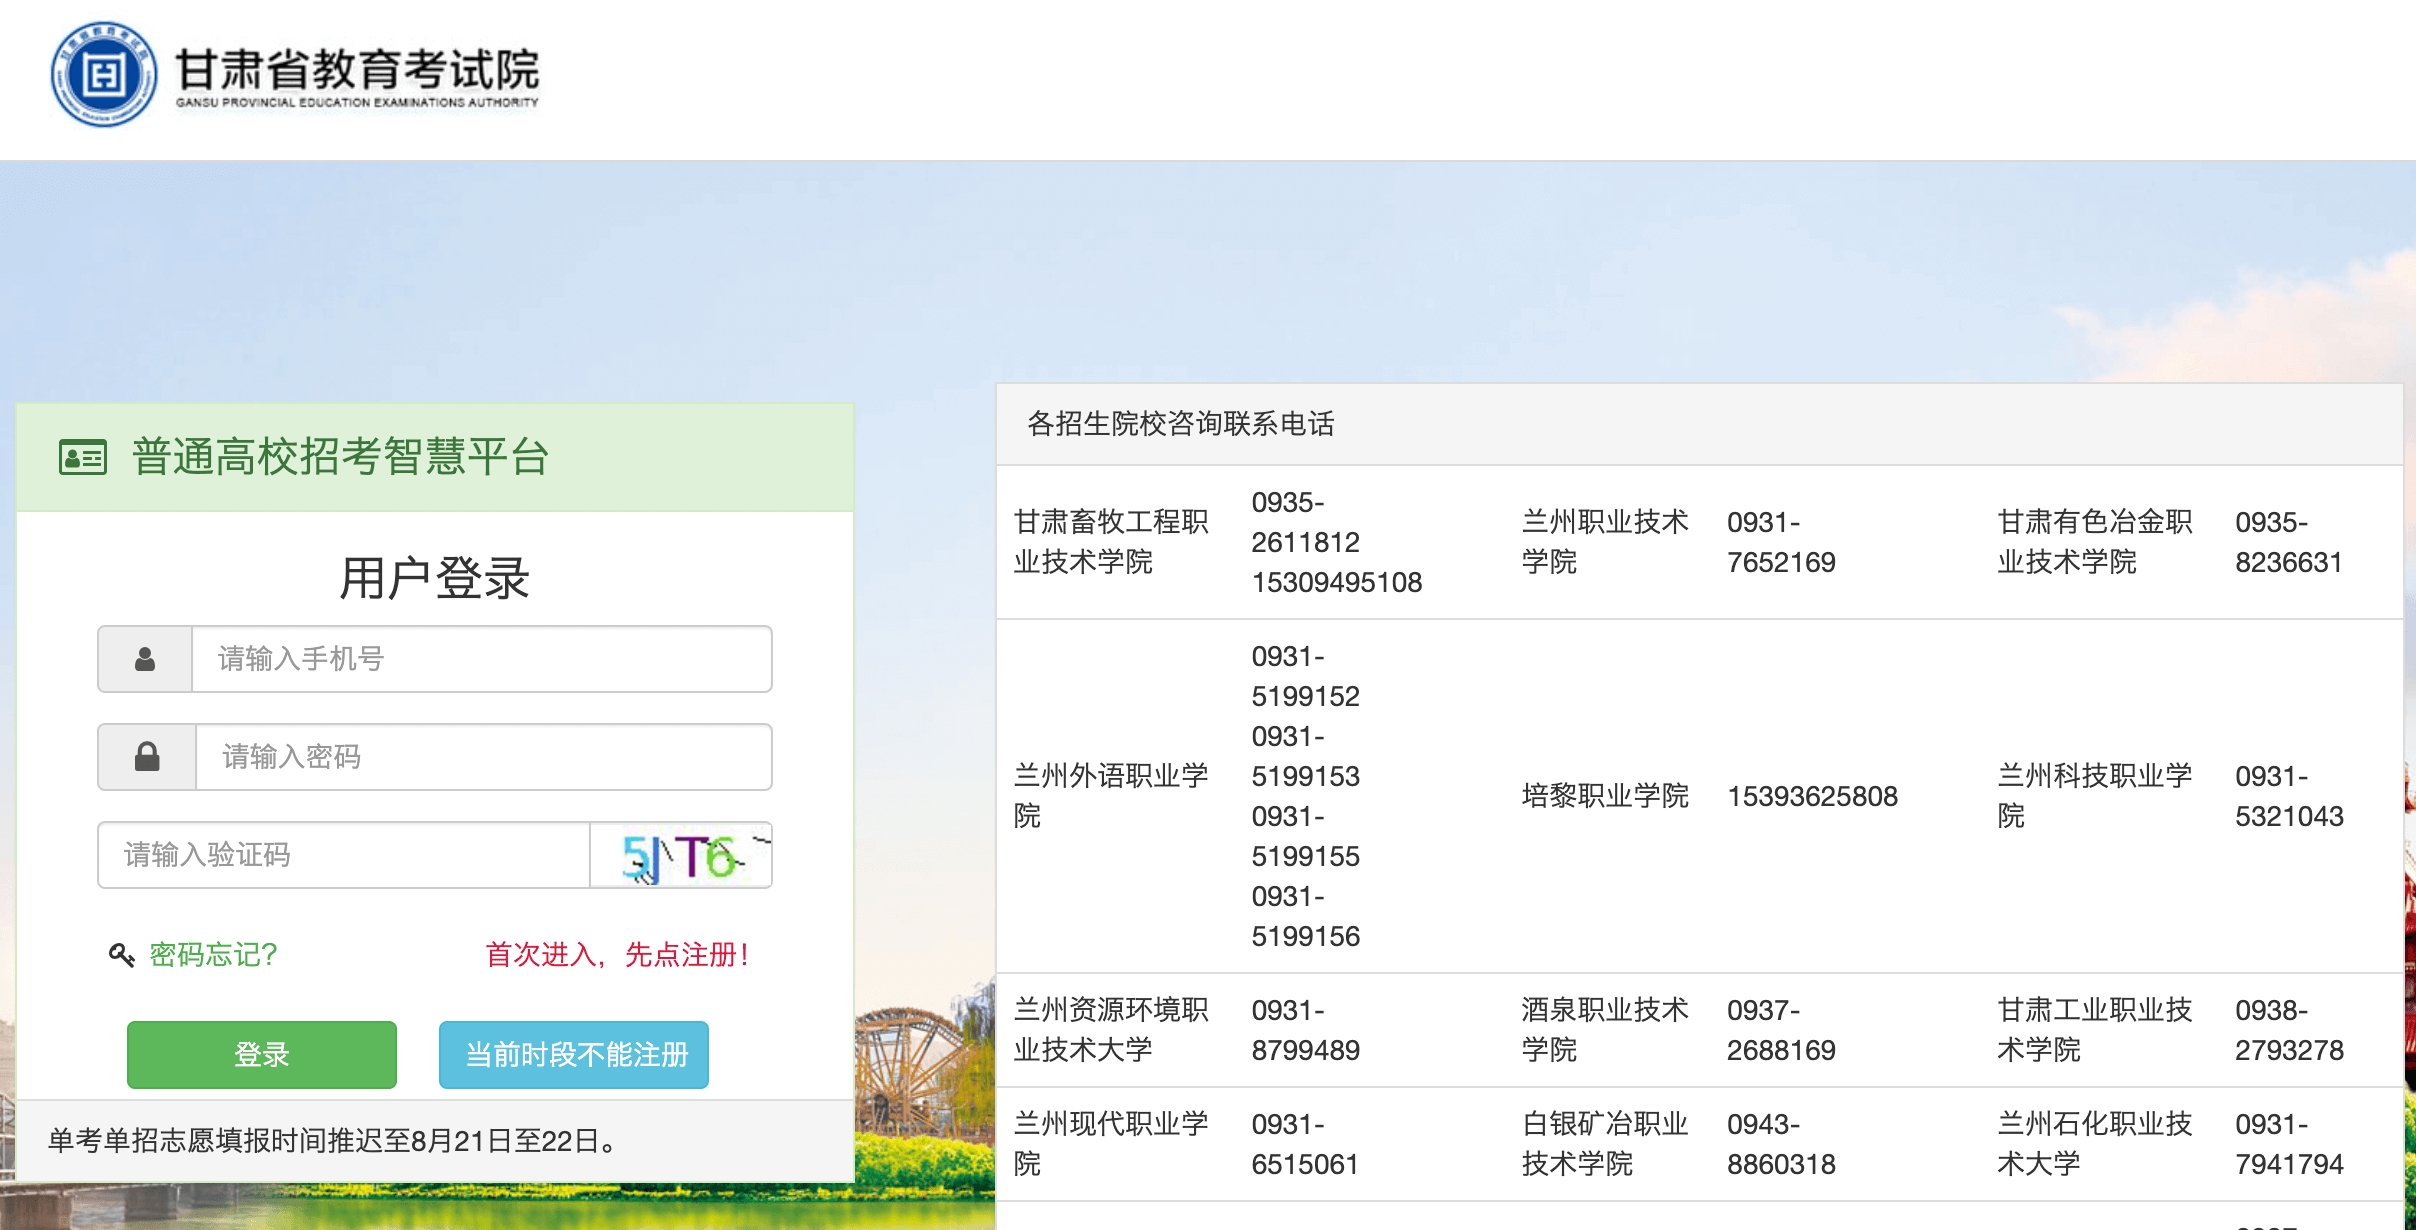This screenshot has height=1230, width=2416.
Task: Select the 兰州职业技术学院 table cell
Action: [1604, 542]
